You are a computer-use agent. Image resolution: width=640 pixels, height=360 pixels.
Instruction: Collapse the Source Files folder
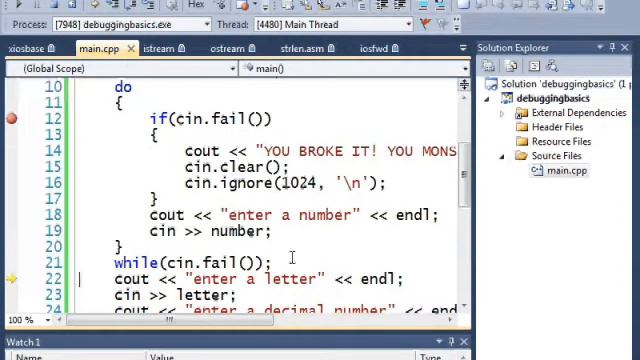click(502, 156)
